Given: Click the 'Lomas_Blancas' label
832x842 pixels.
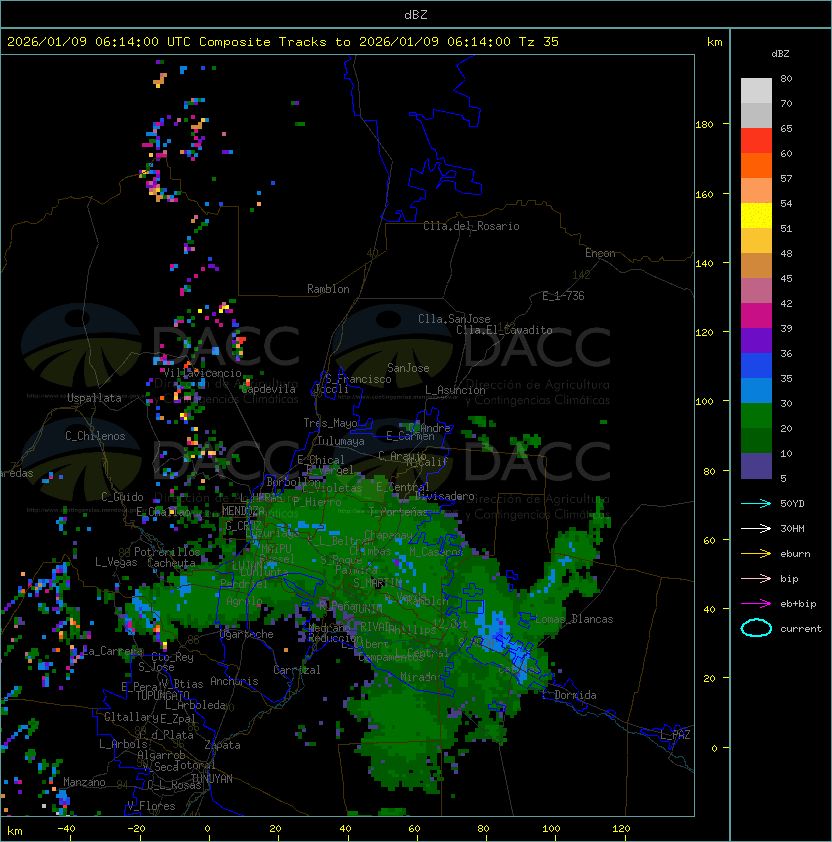Looking at the screenshot, I should 574,619.
